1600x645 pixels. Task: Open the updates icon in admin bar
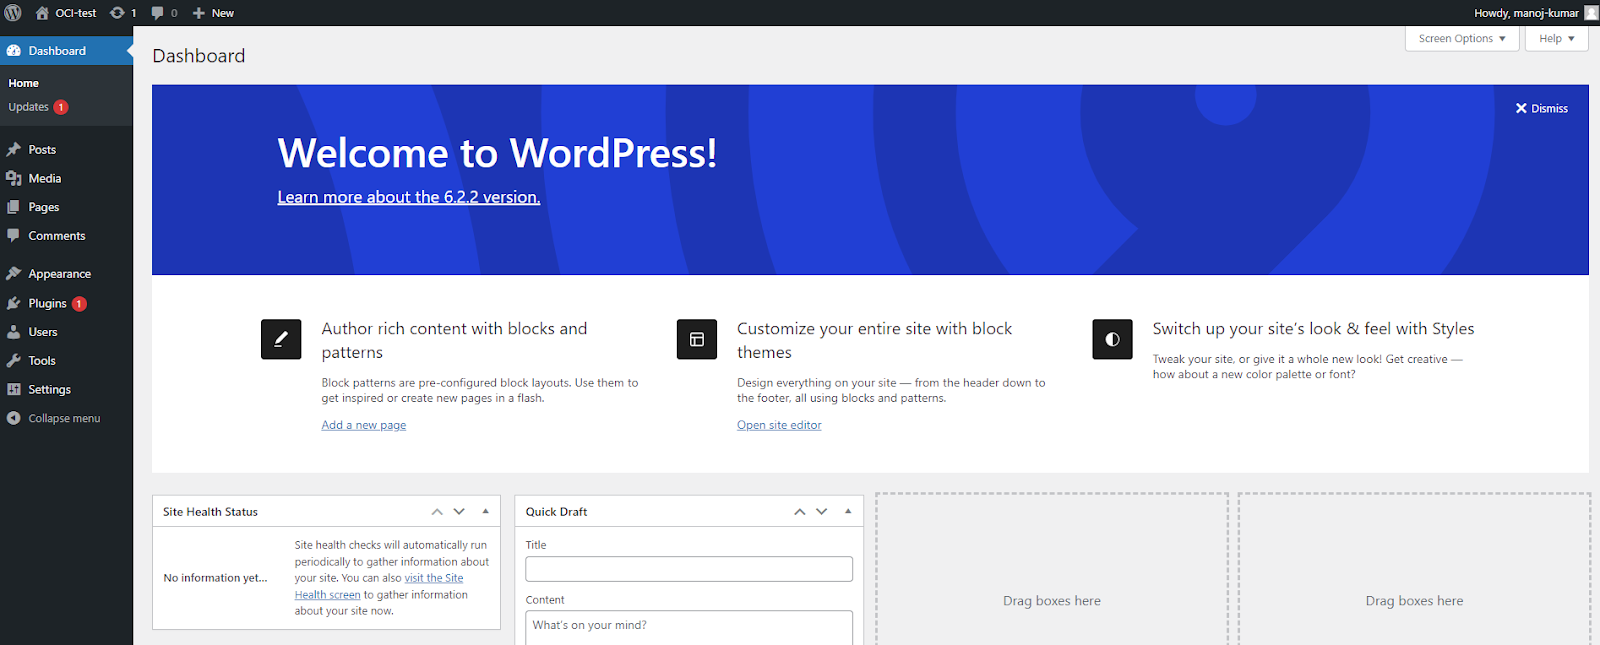coord(117,13)
